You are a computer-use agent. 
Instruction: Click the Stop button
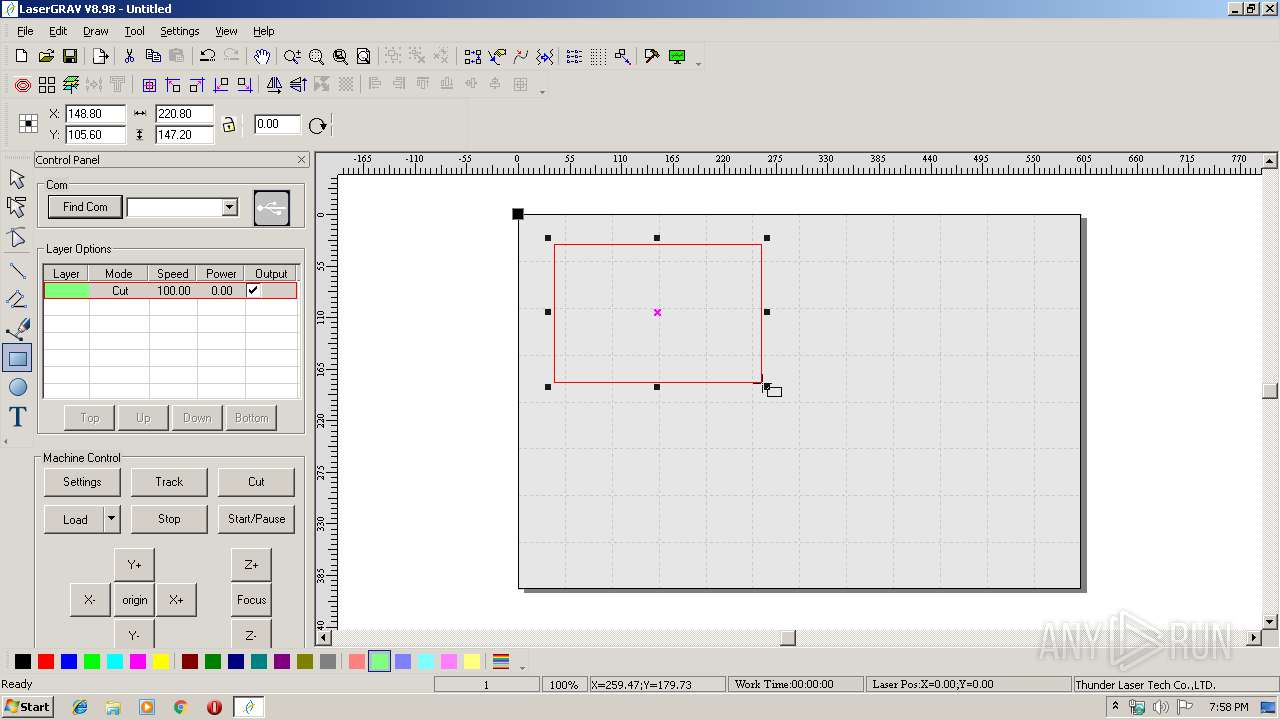point(169,519)
